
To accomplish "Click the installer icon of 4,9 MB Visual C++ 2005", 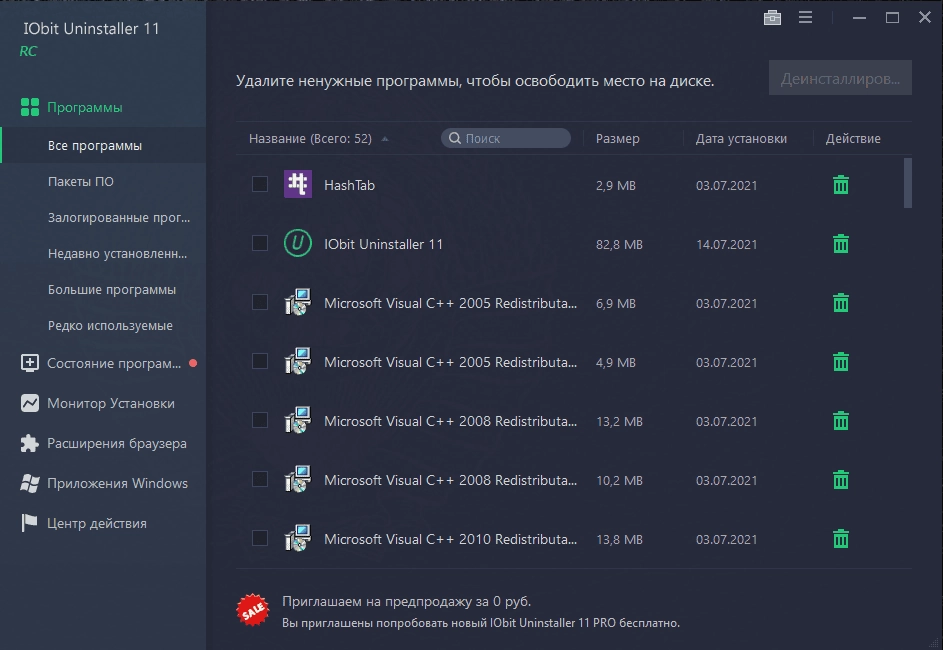I will coord(298,361).
